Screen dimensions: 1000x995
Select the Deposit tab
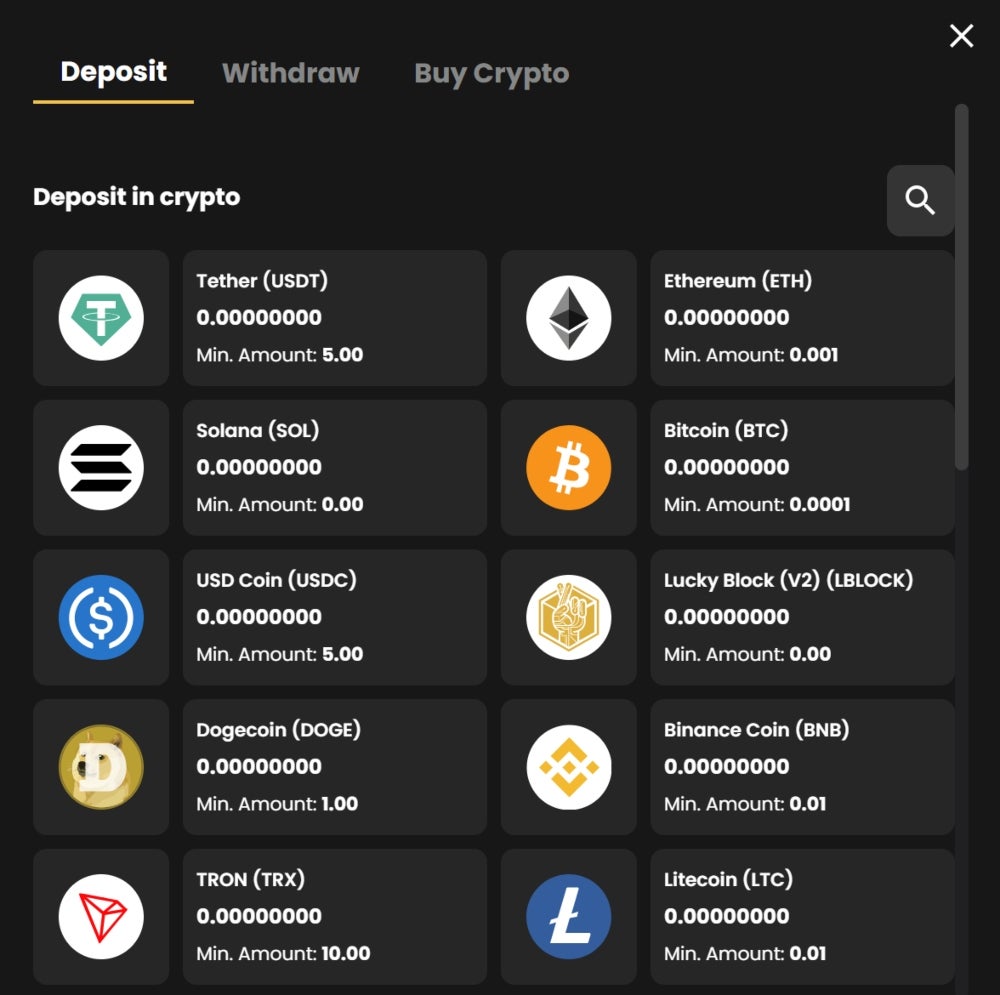pos(114,71)
